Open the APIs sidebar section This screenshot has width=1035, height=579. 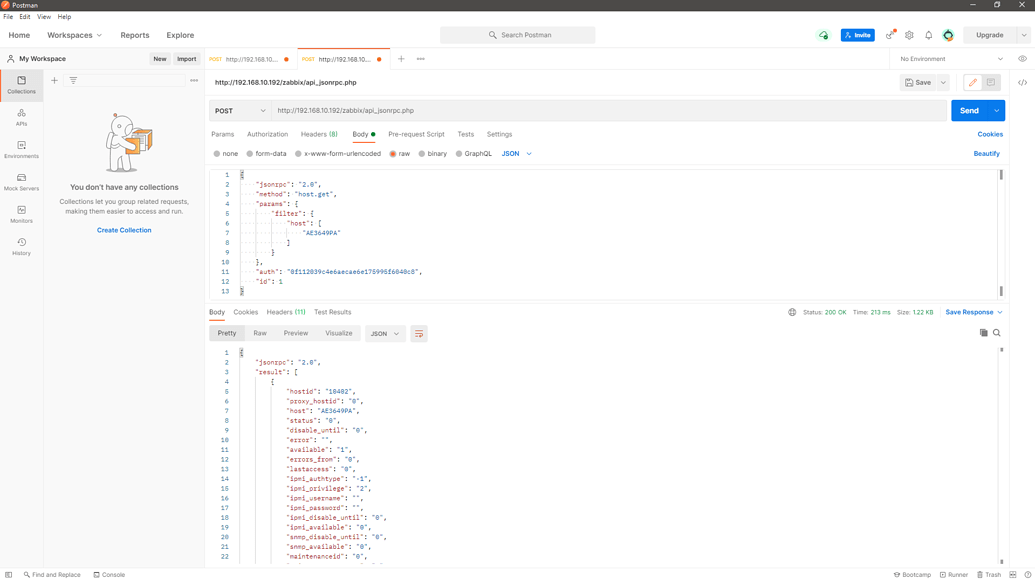click(21, 117)
